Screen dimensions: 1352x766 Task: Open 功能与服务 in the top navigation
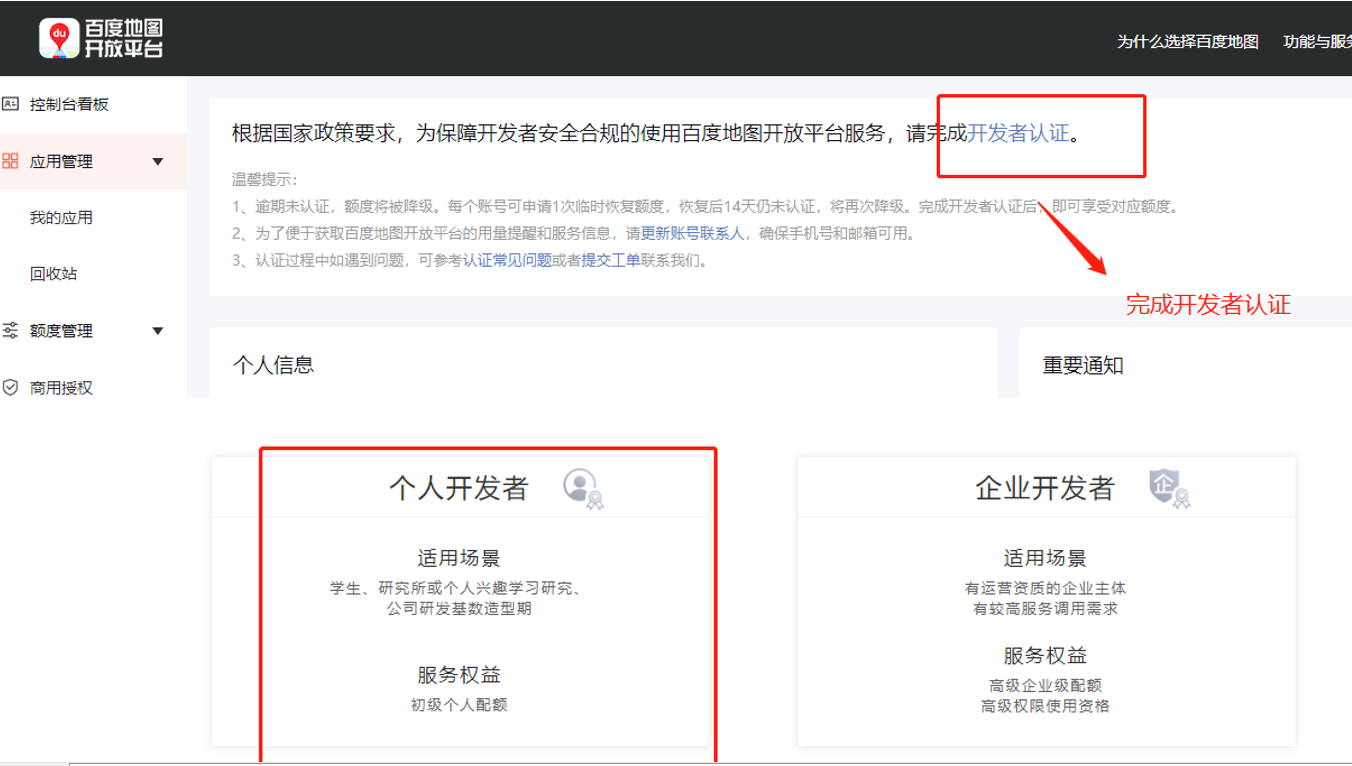(1318, 42)
